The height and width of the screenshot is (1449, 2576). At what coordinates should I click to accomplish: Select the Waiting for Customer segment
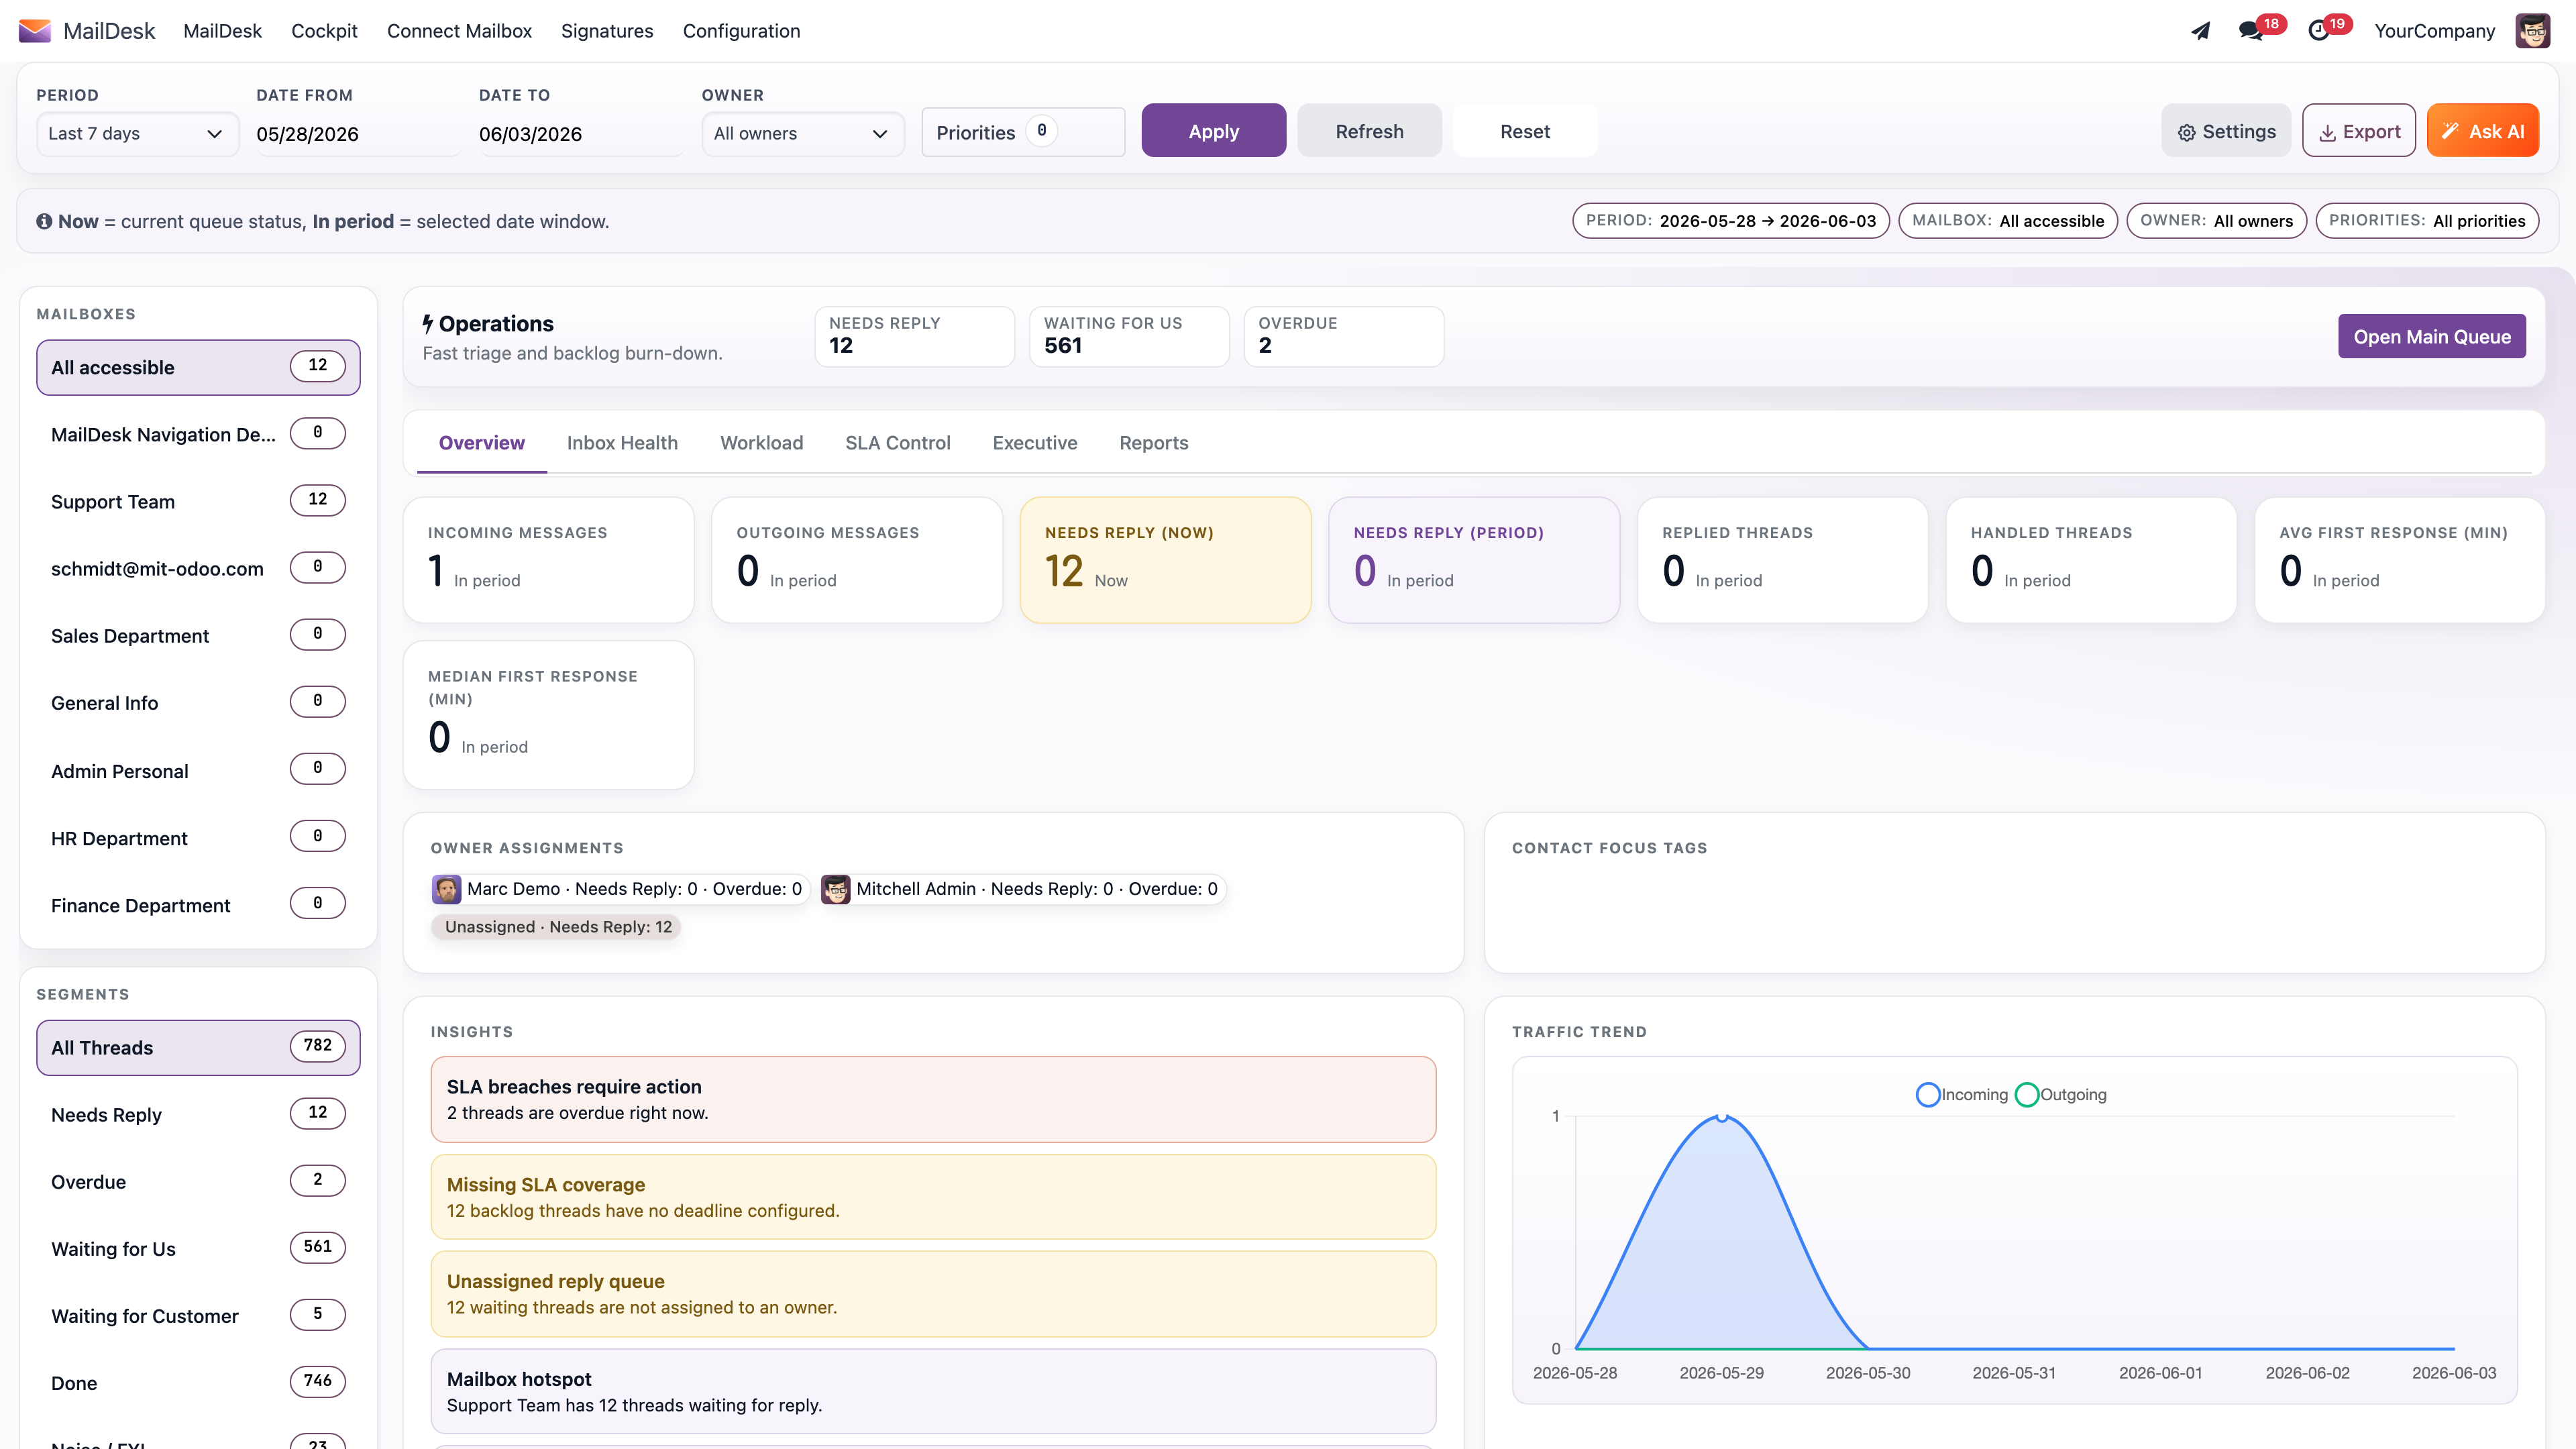coord(198,1315)
